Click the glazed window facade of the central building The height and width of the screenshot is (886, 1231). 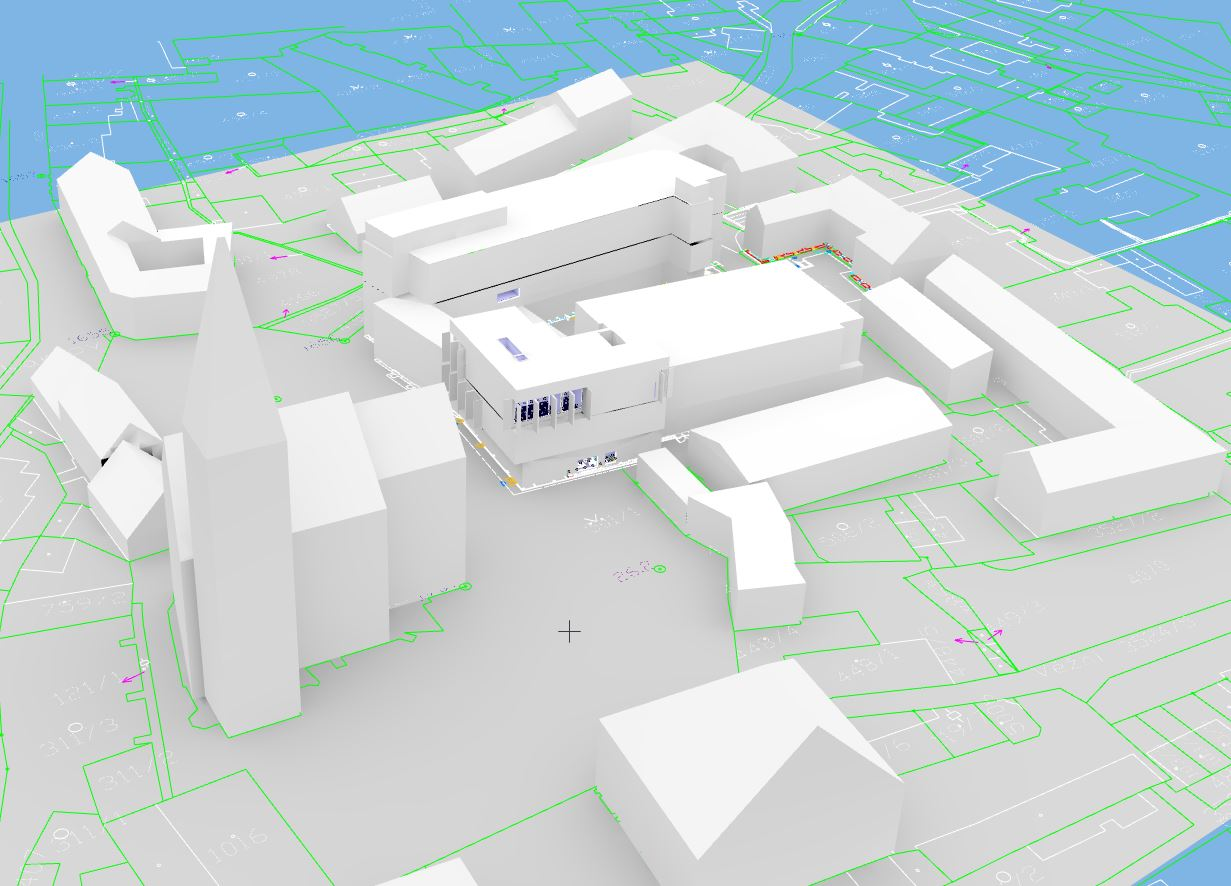coord(545,408)
